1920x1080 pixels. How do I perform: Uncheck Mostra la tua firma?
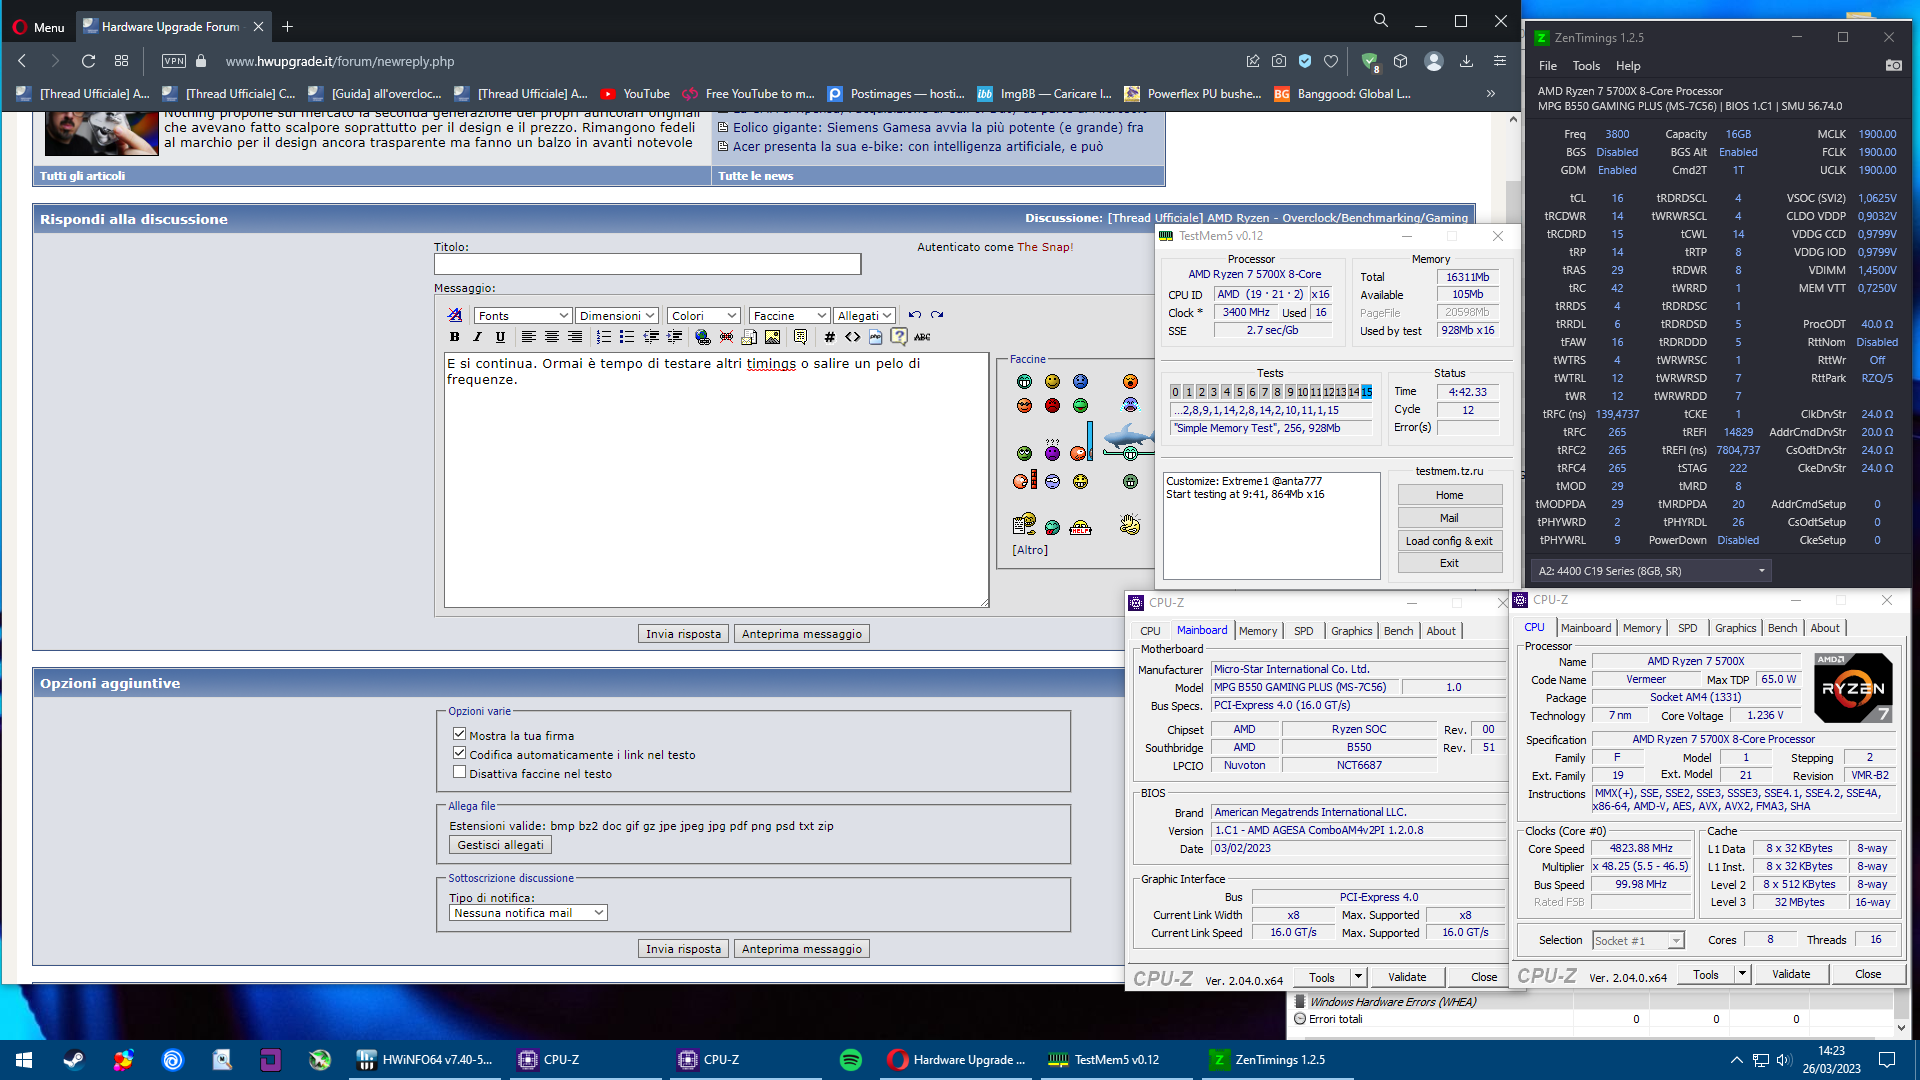[460, 734]
